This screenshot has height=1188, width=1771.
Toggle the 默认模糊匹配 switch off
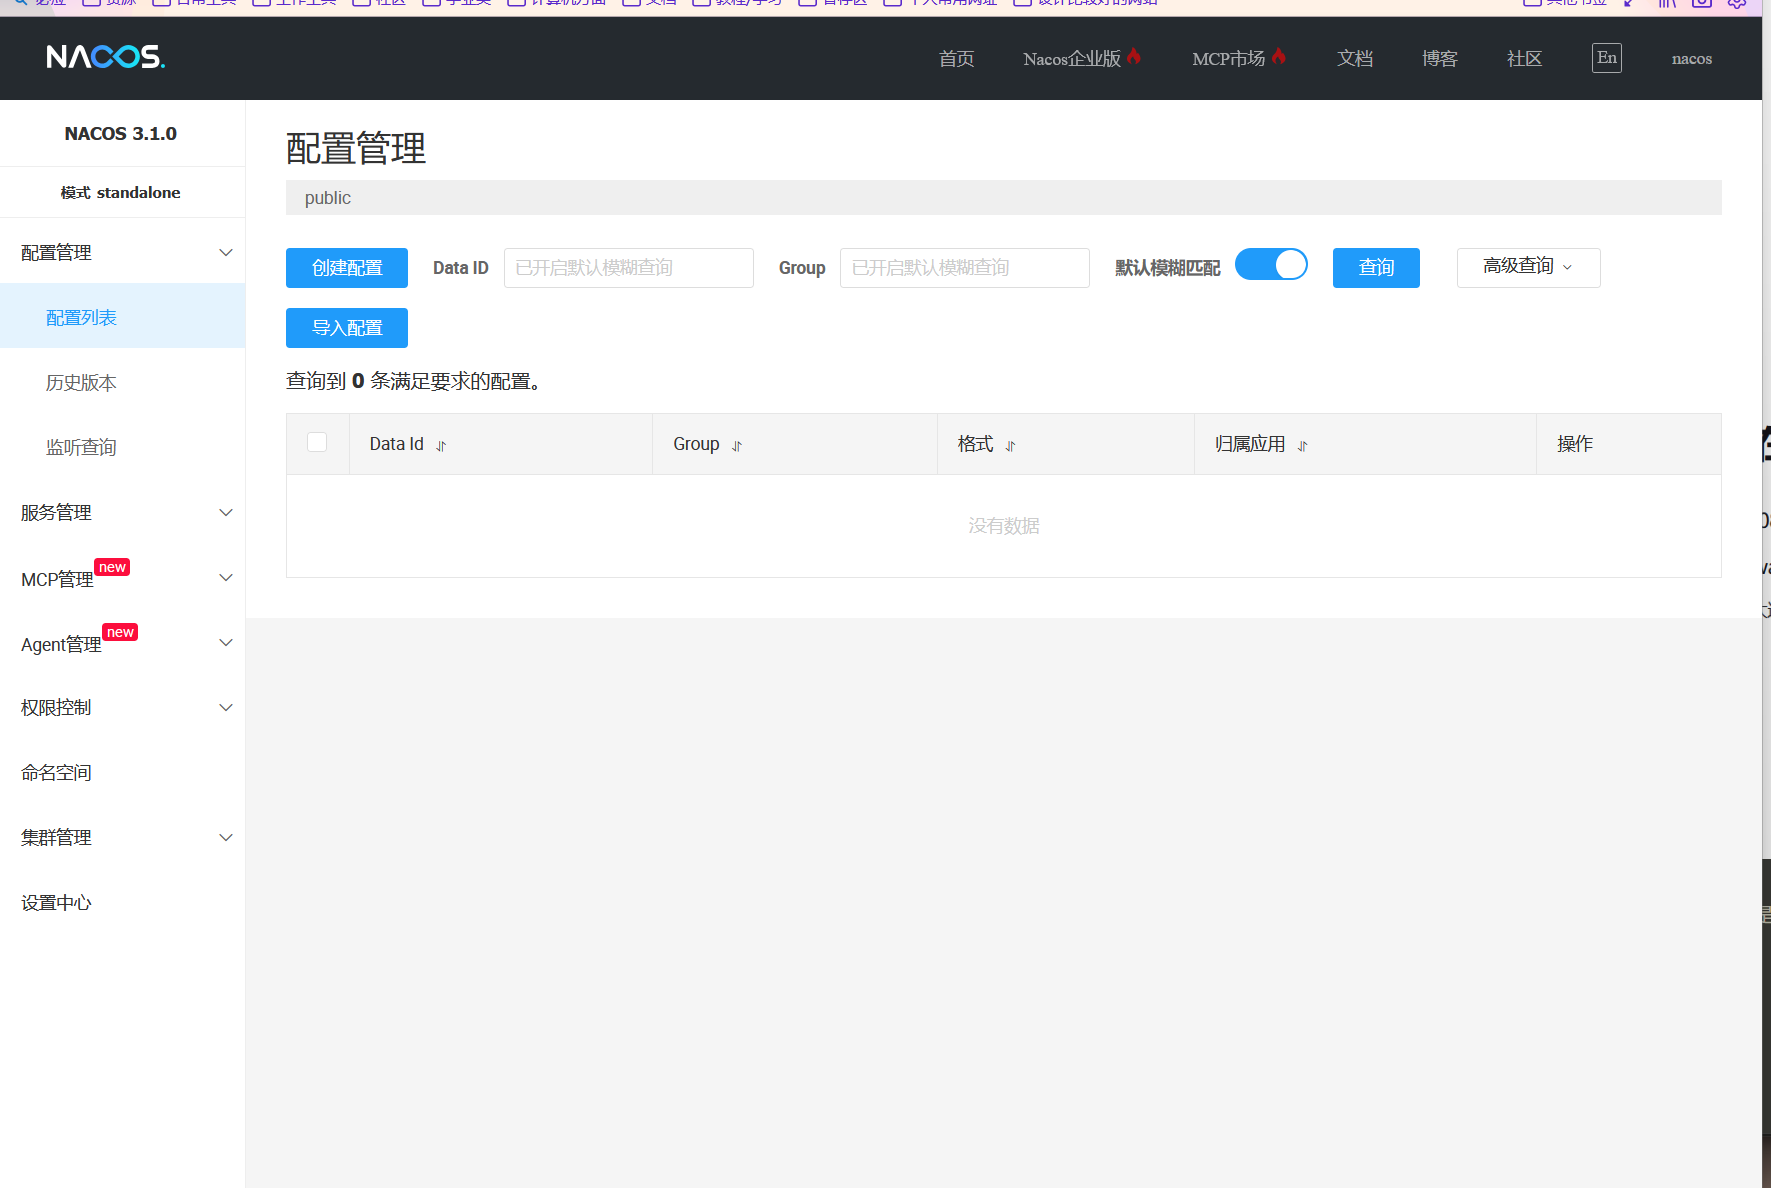click(x=1271, y=265)
